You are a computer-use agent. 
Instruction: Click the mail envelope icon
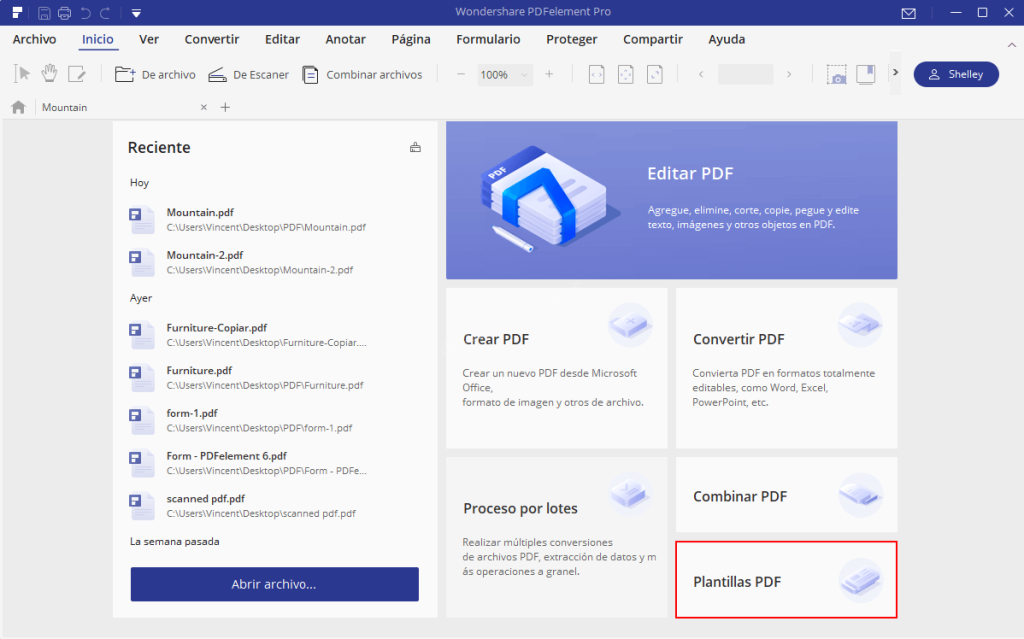tap(908, 13)
